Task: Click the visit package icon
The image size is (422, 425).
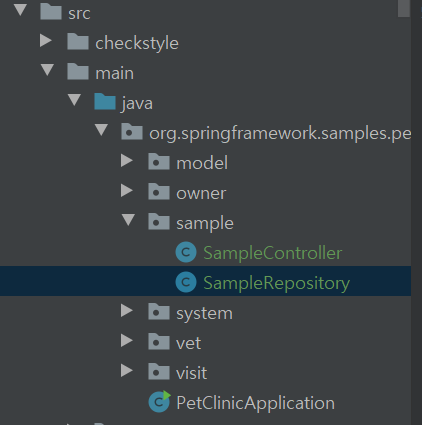Action: pos(159,372)
